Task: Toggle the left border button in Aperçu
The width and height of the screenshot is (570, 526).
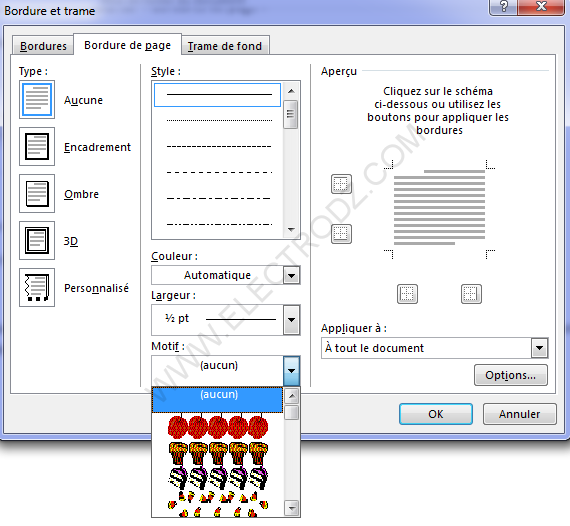Action: (x=407, y=294)
